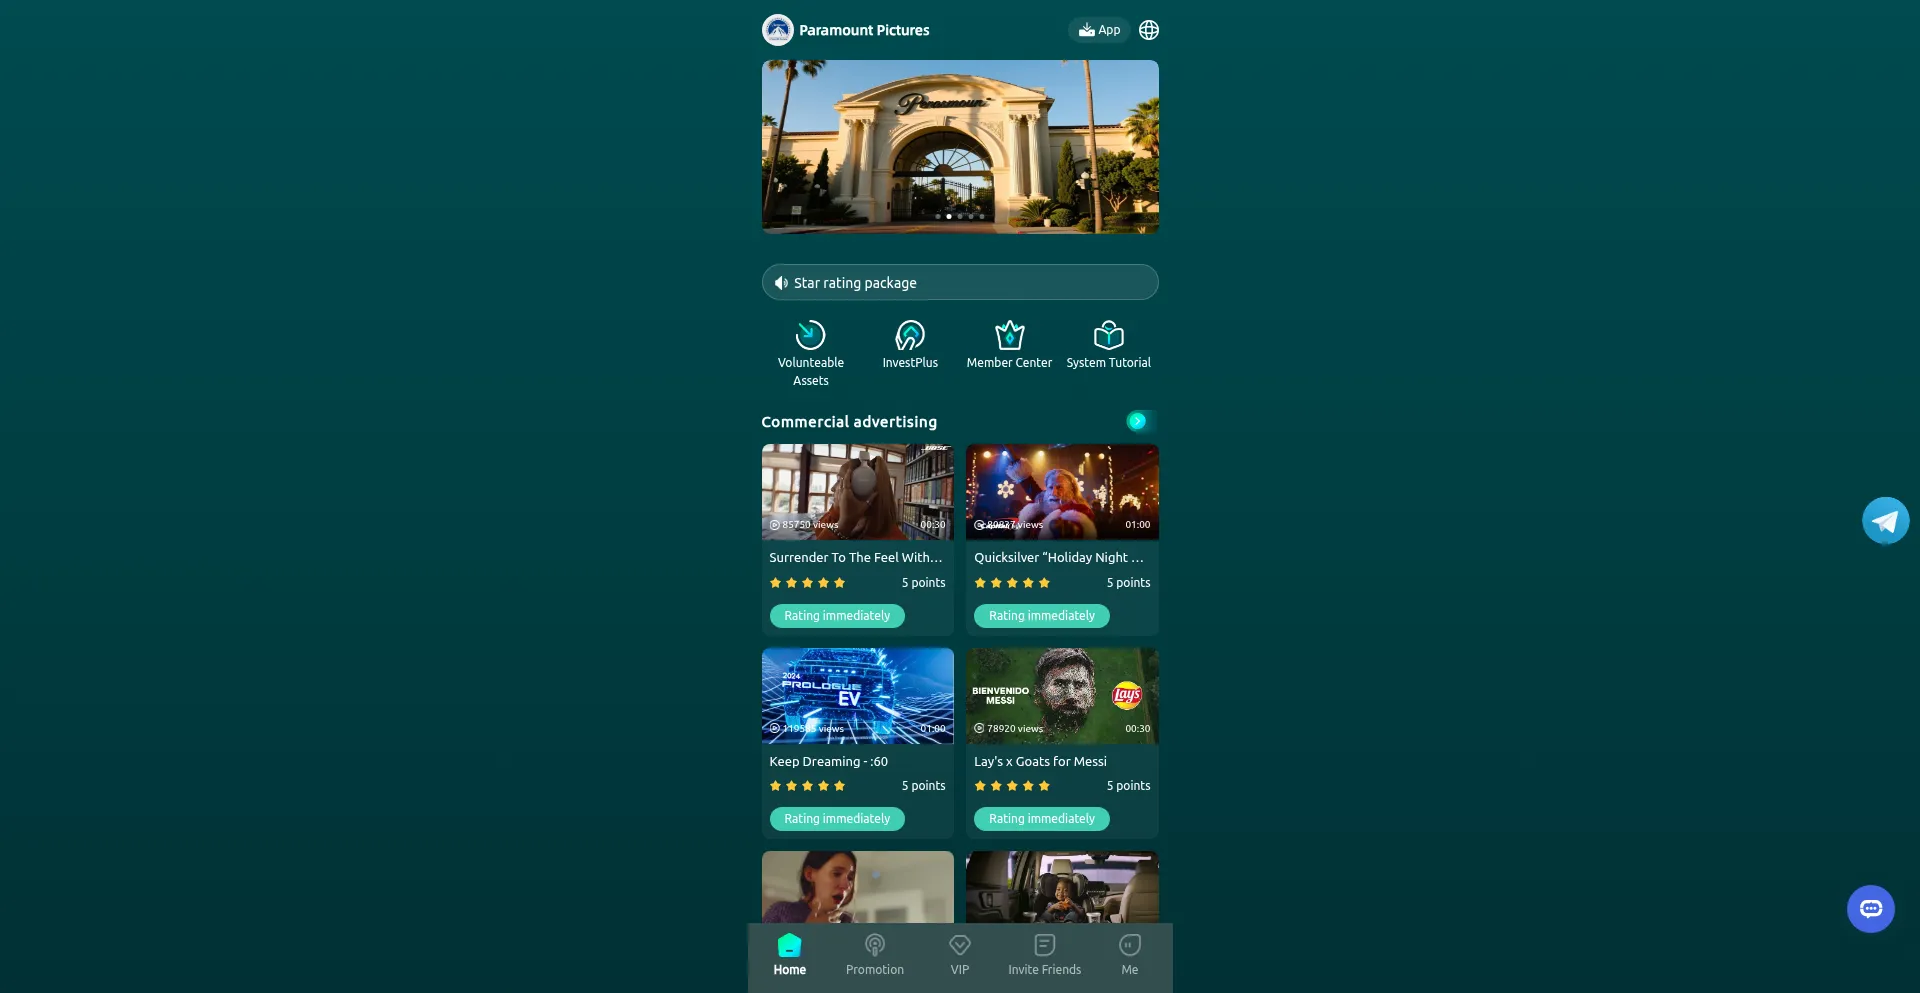Open Member Center crown icon
The height and width of the screenshot is (993, 1920).
click(x=1009, y=335)
